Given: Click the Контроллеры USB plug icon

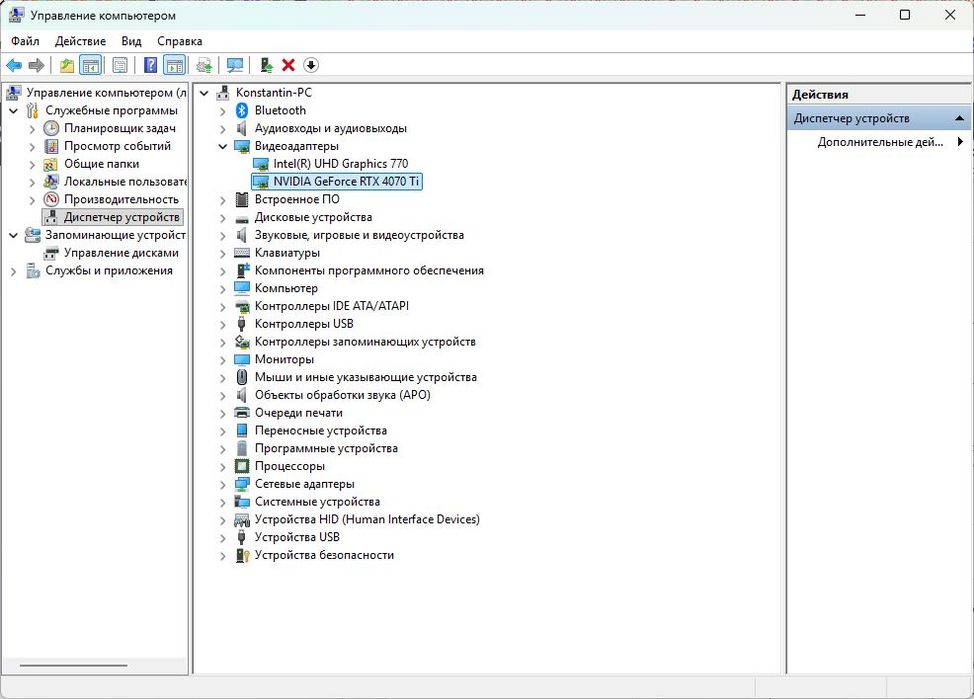Looking at the screenshot, I should 242,324.
